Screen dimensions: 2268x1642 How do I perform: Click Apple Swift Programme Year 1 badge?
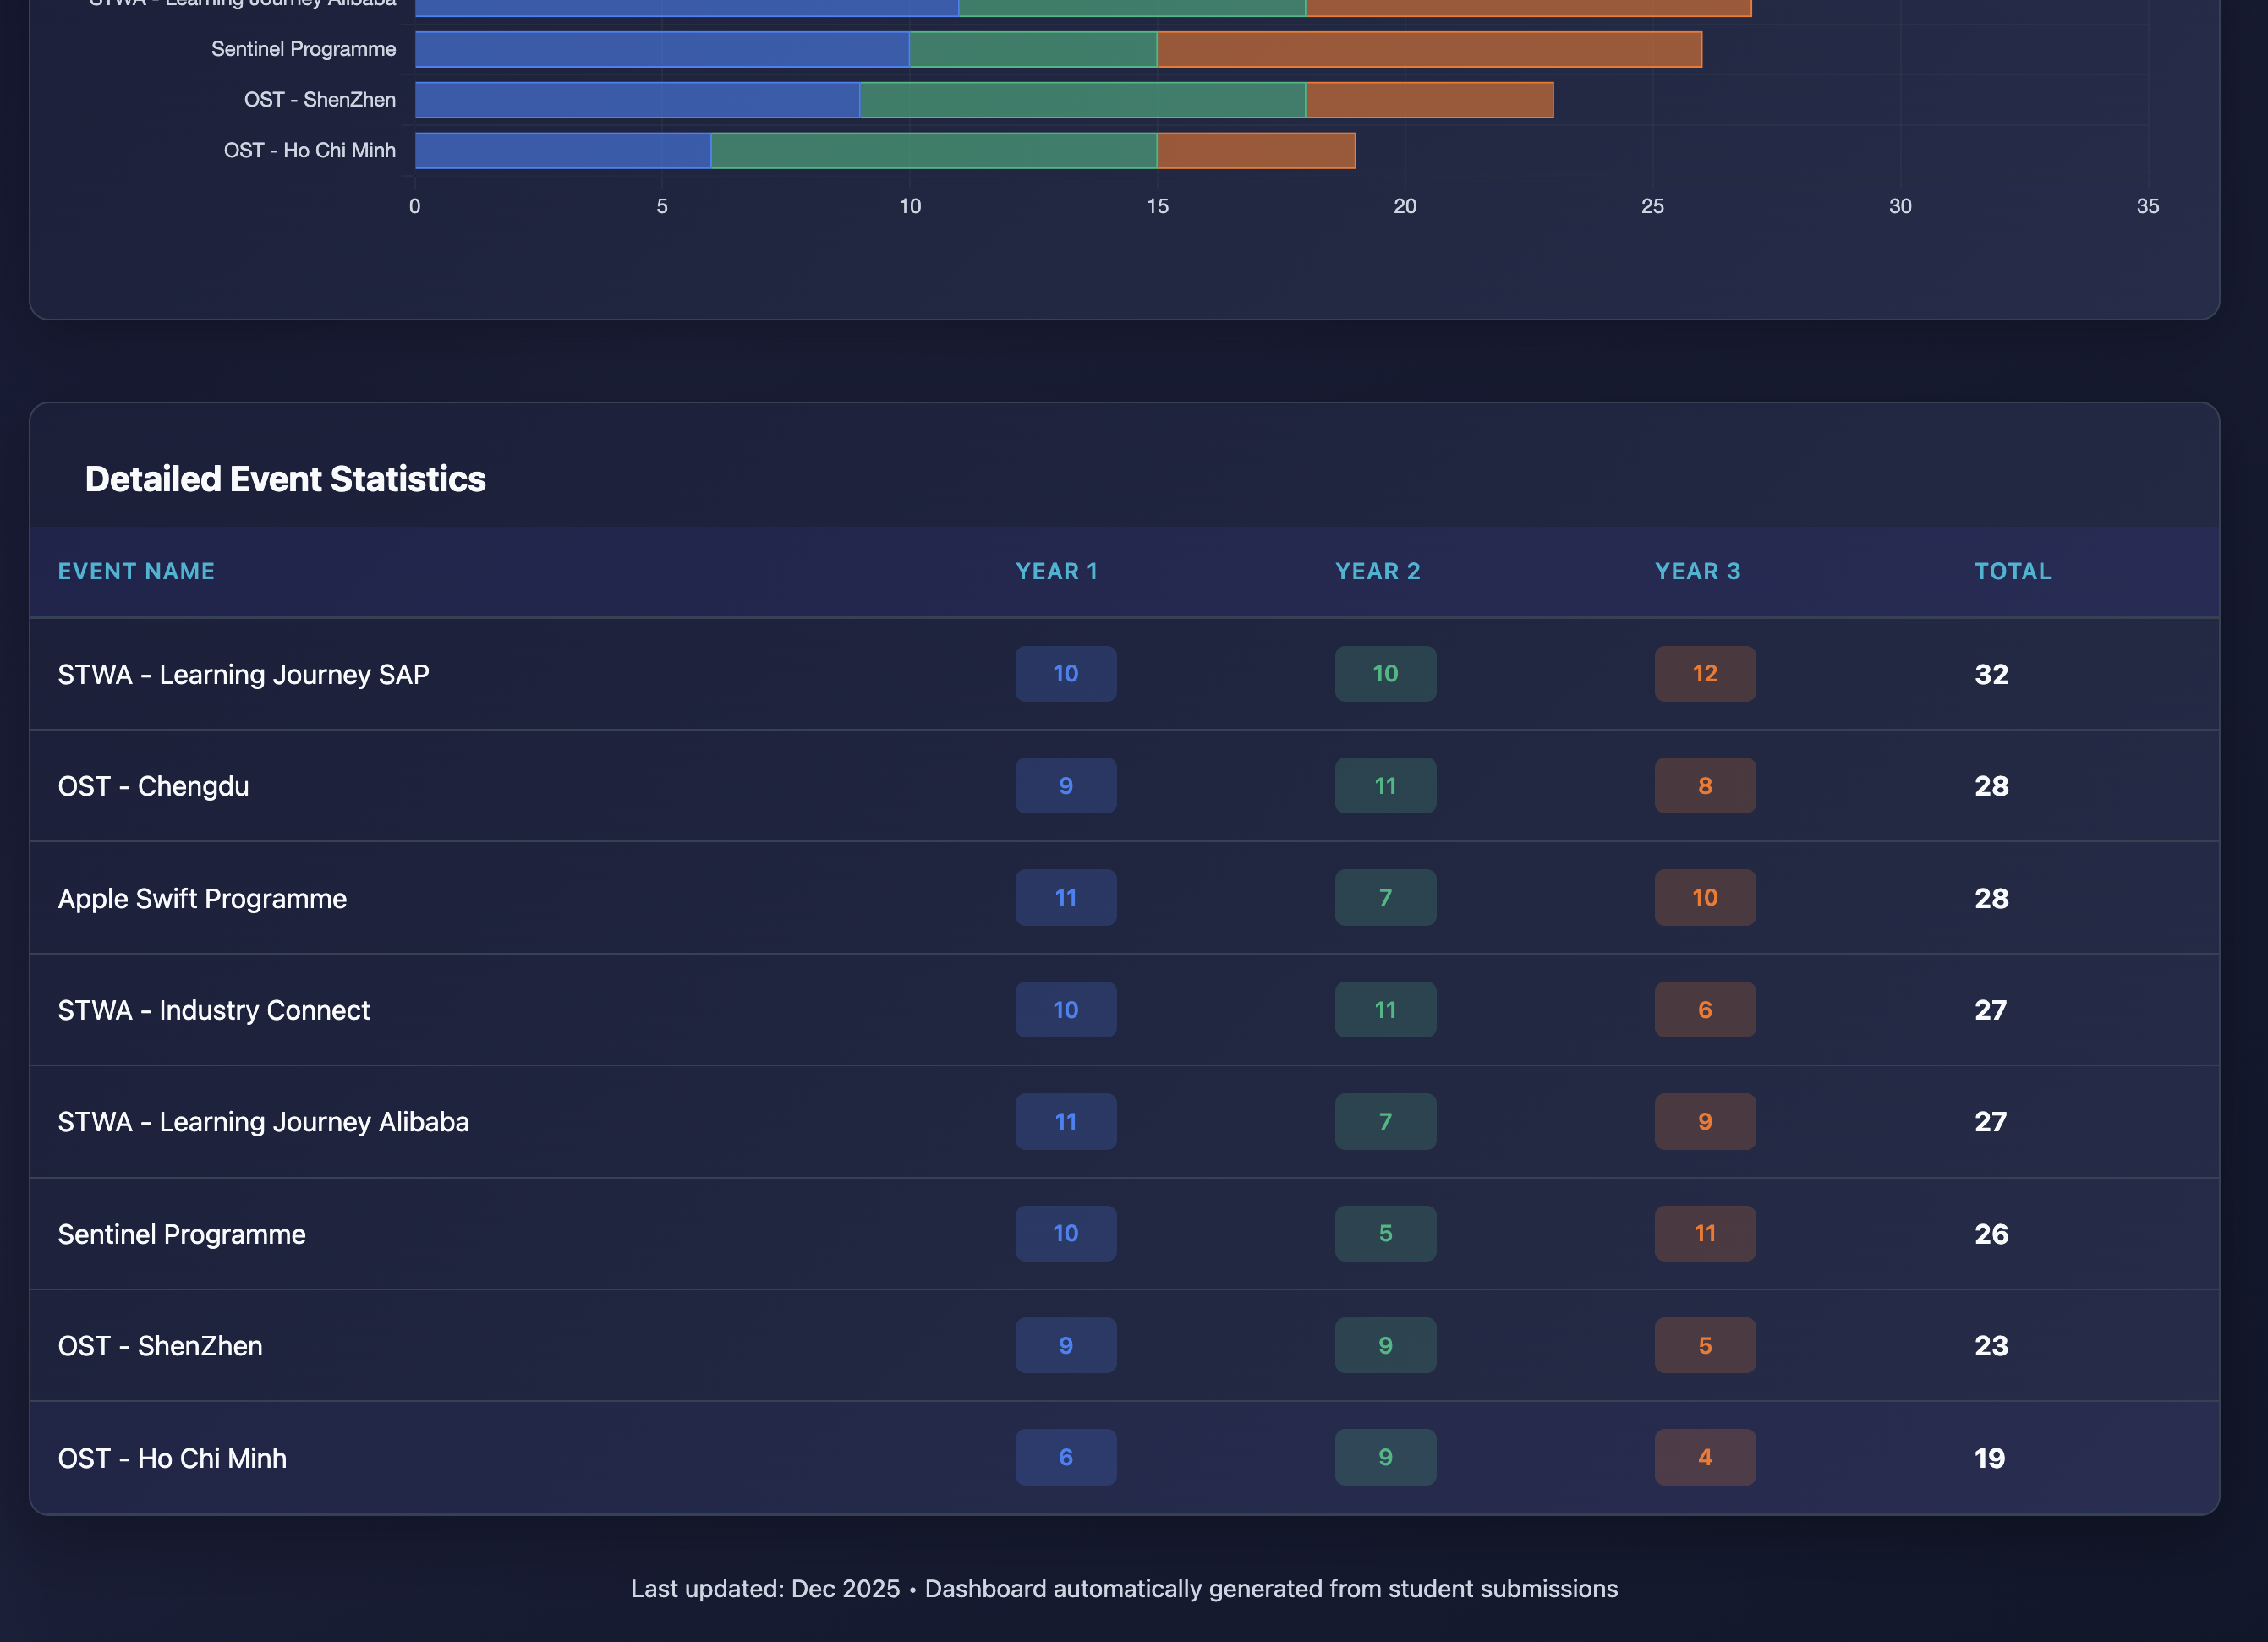click(x=1065, y=898)
